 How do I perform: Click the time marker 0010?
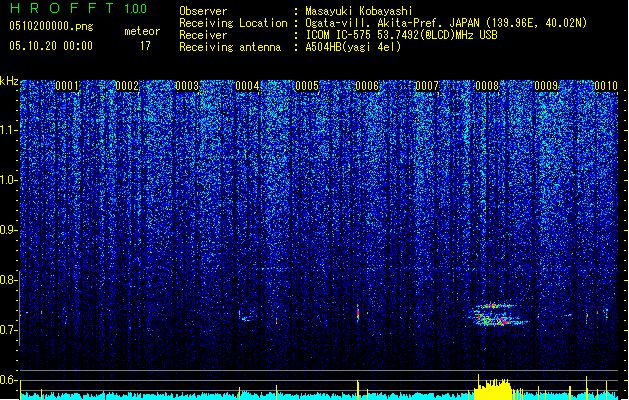point(606,86)
